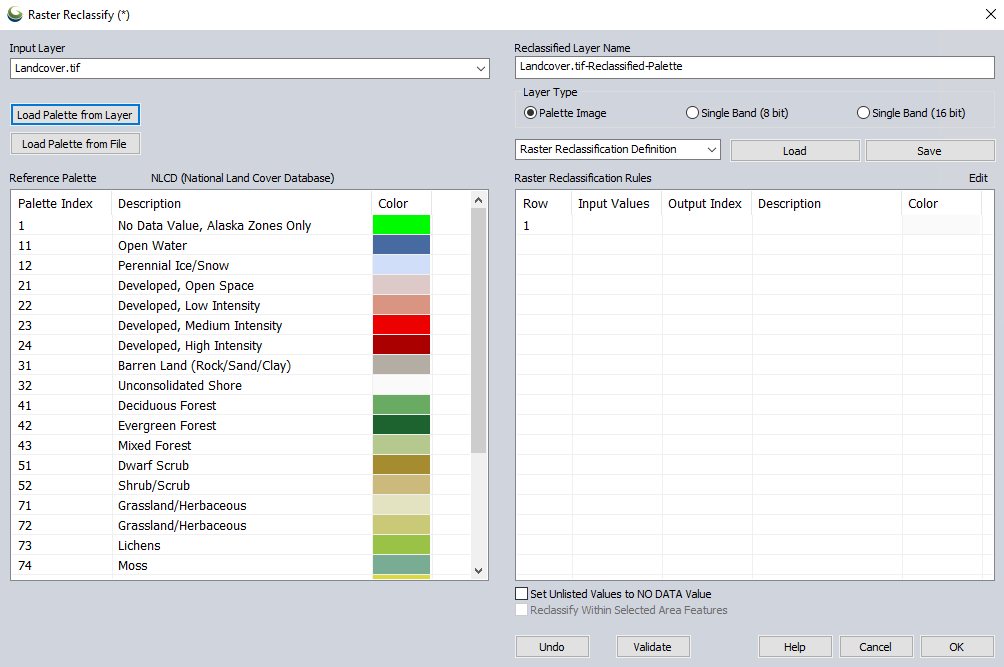Image resolution: width=1004 pixels, height=667 pixels.
Task: Click the Raster Reclassify app icon in title bar
Action: [14, 14]
